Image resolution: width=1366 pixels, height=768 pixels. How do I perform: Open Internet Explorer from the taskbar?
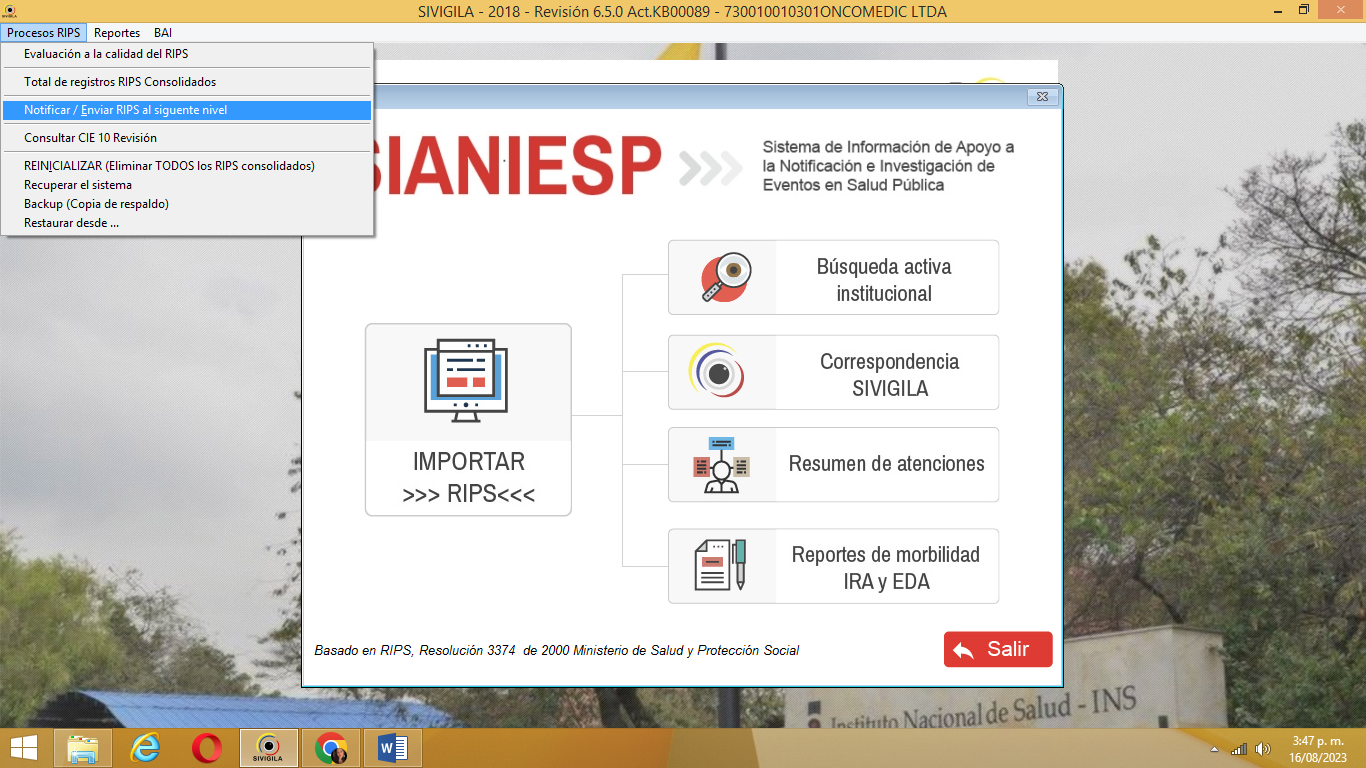(145, 748)
